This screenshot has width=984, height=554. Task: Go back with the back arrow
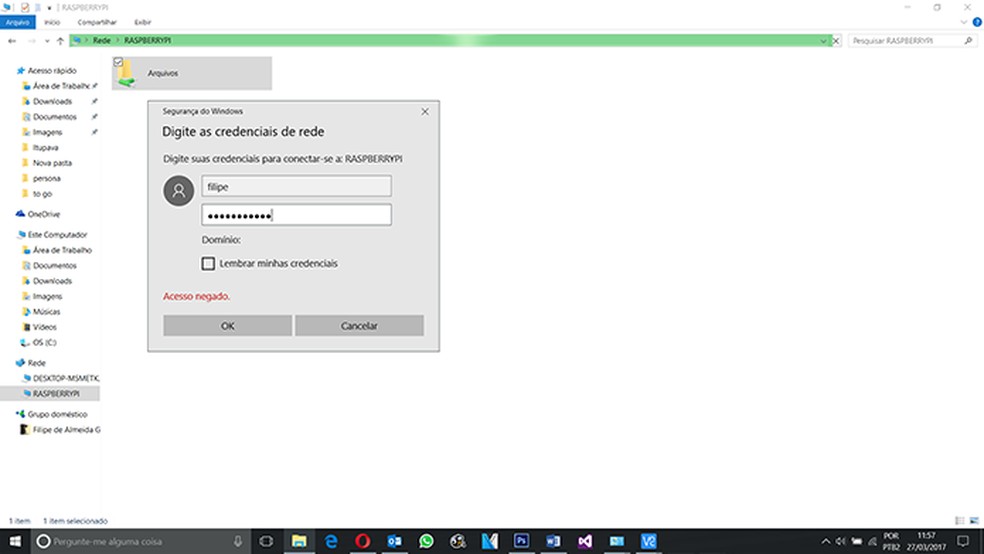click(x=12, y=41)
